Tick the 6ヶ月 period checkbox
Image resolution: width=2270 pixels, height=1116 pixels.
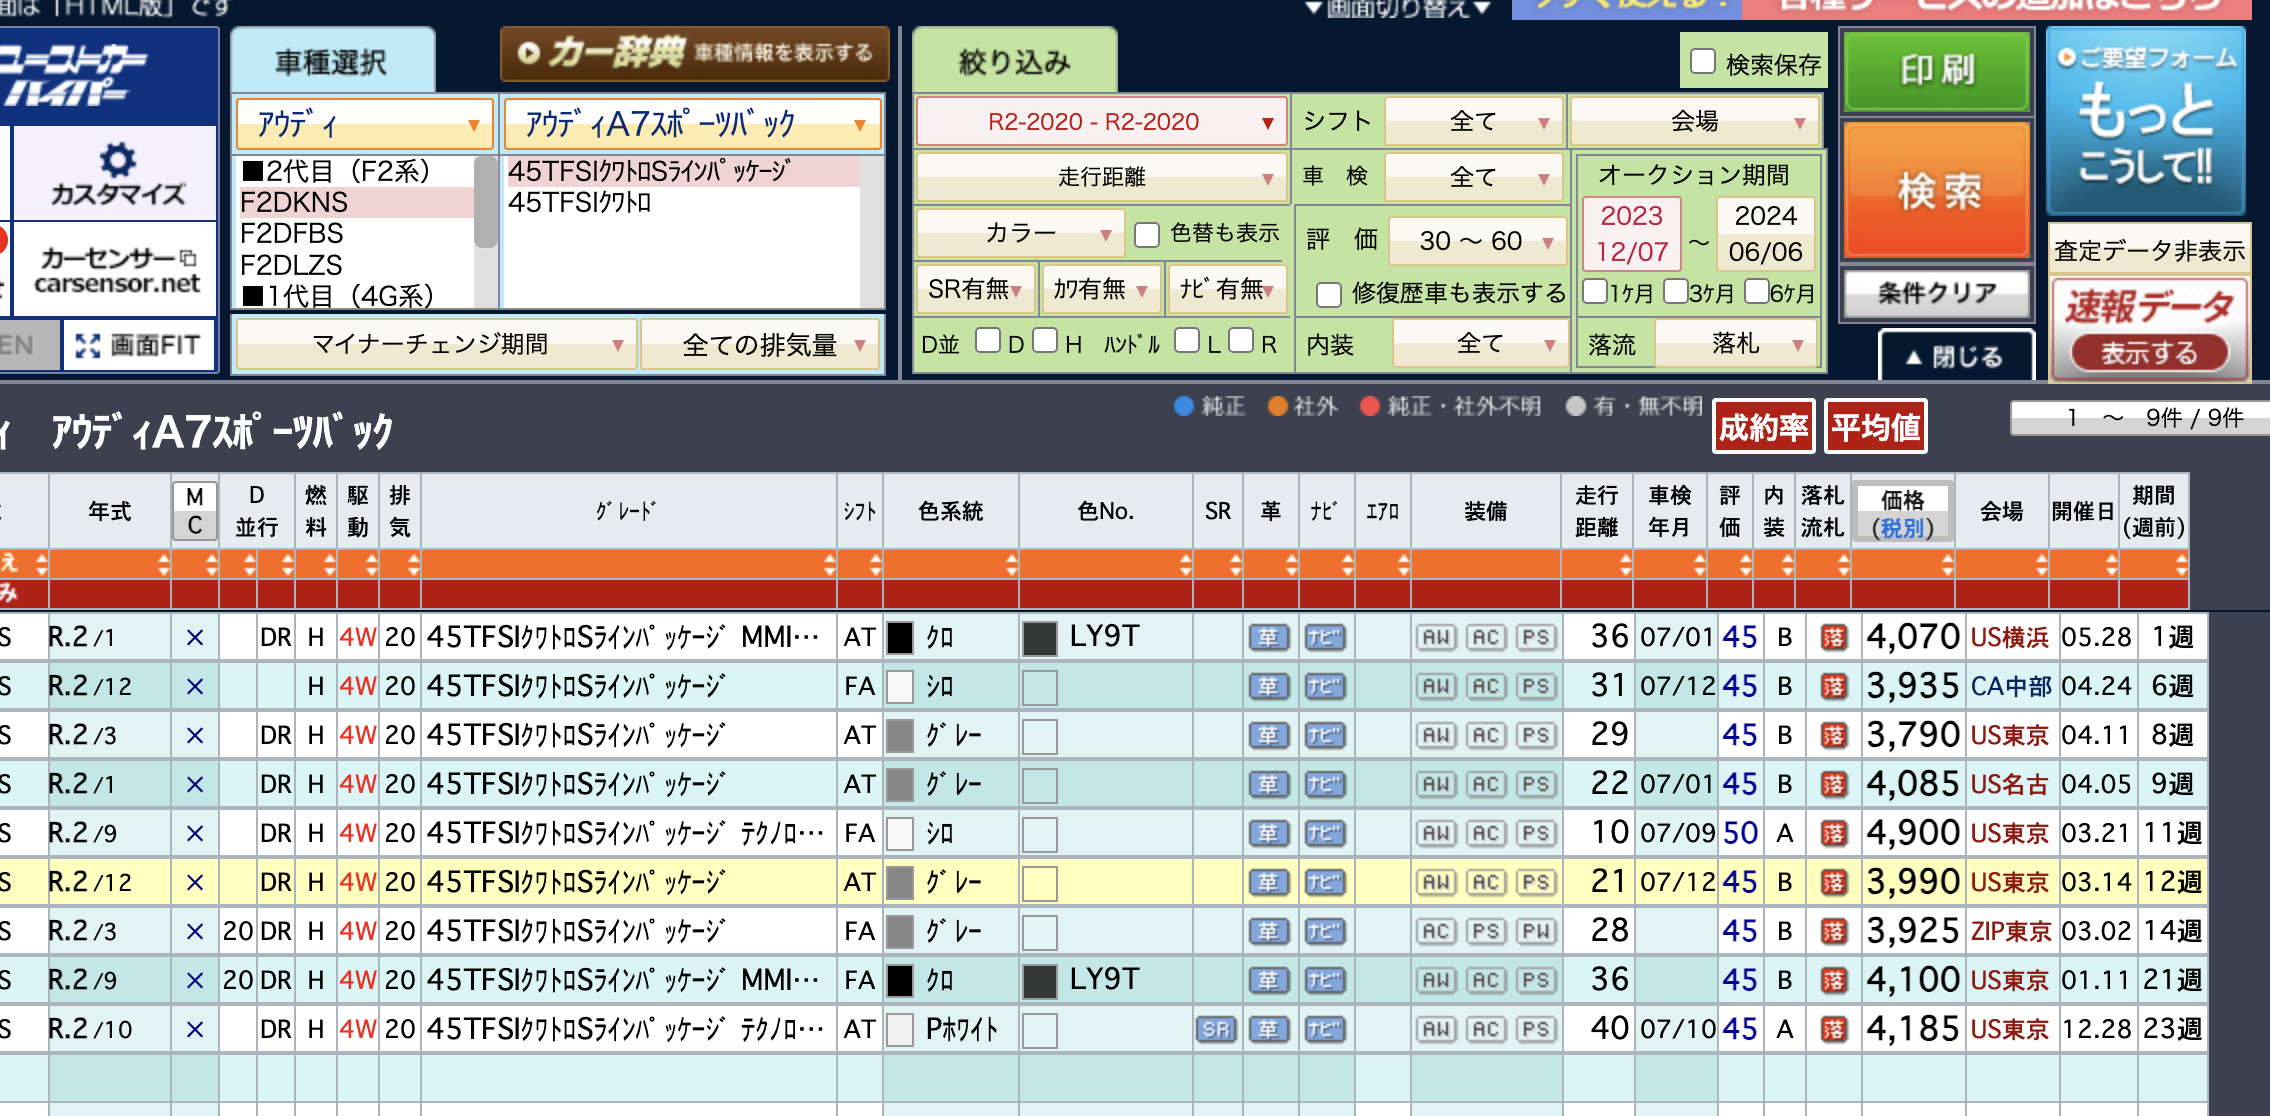pyautogui.click(x=1756, y=291)
